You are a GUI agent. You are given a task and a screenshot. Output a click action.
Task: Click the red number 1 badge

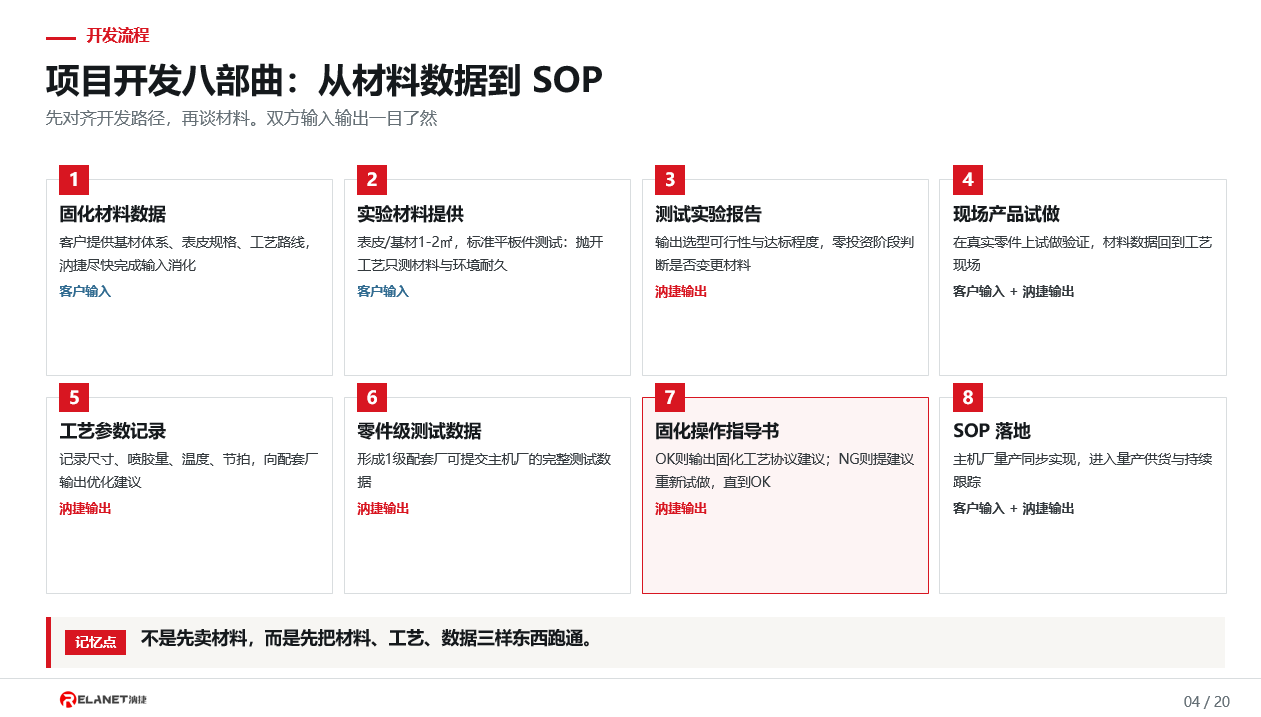(x=74, y=180)
